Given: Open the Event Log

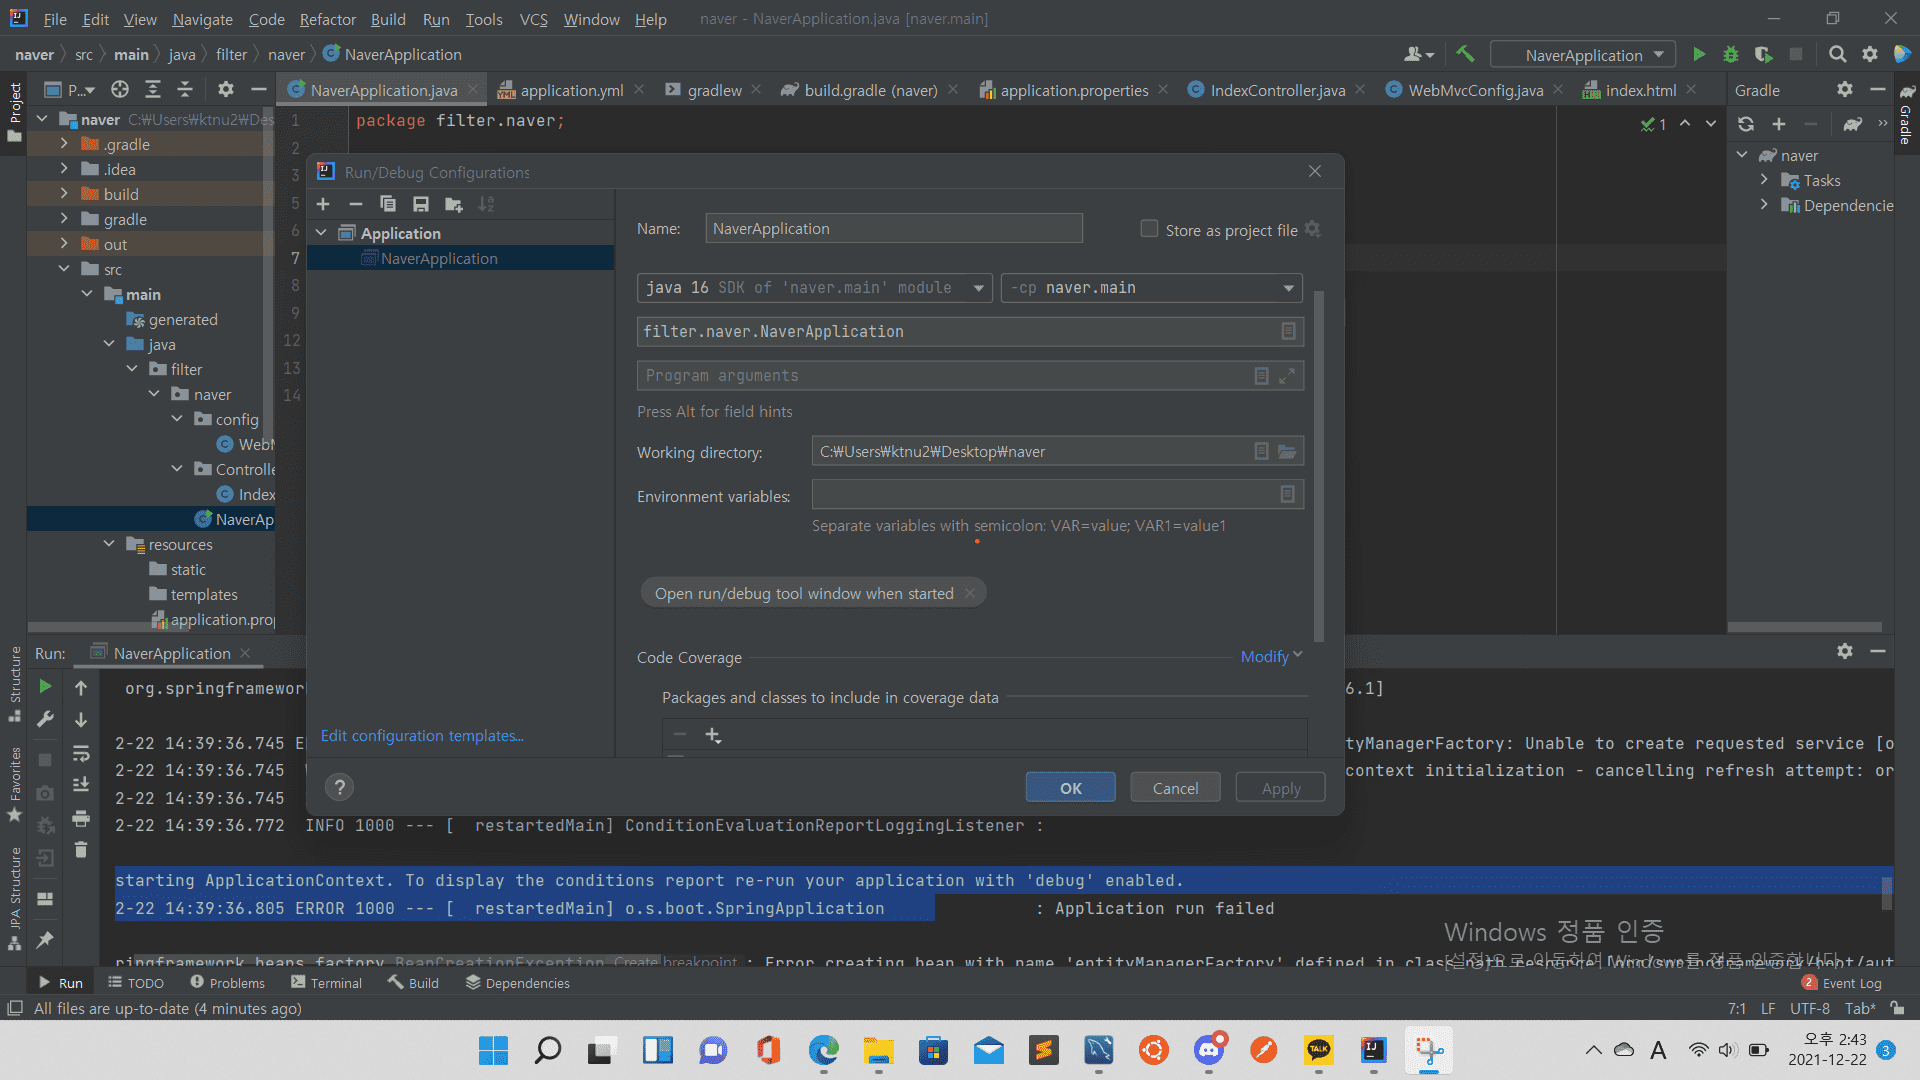Looking at the screenshot, I should pyautogui.click(x=1842, y=983).
